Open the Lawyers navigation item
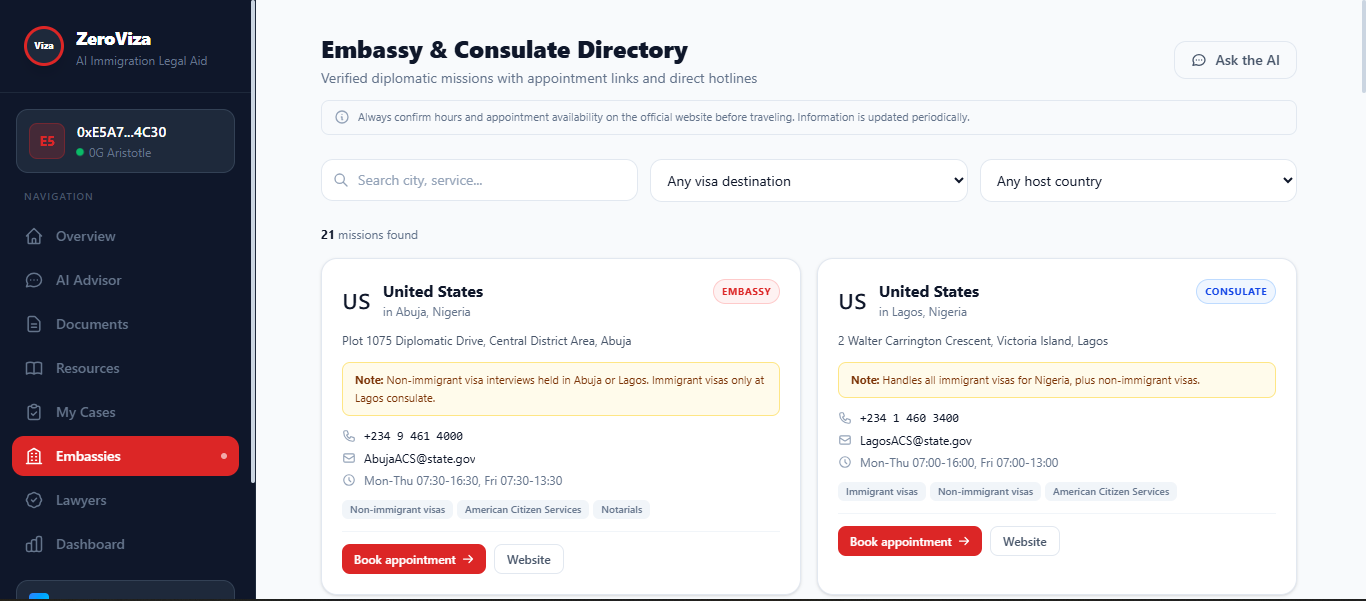Viewport: 1366px width, 601px height. pyautogui.click(x=125, y=500)
